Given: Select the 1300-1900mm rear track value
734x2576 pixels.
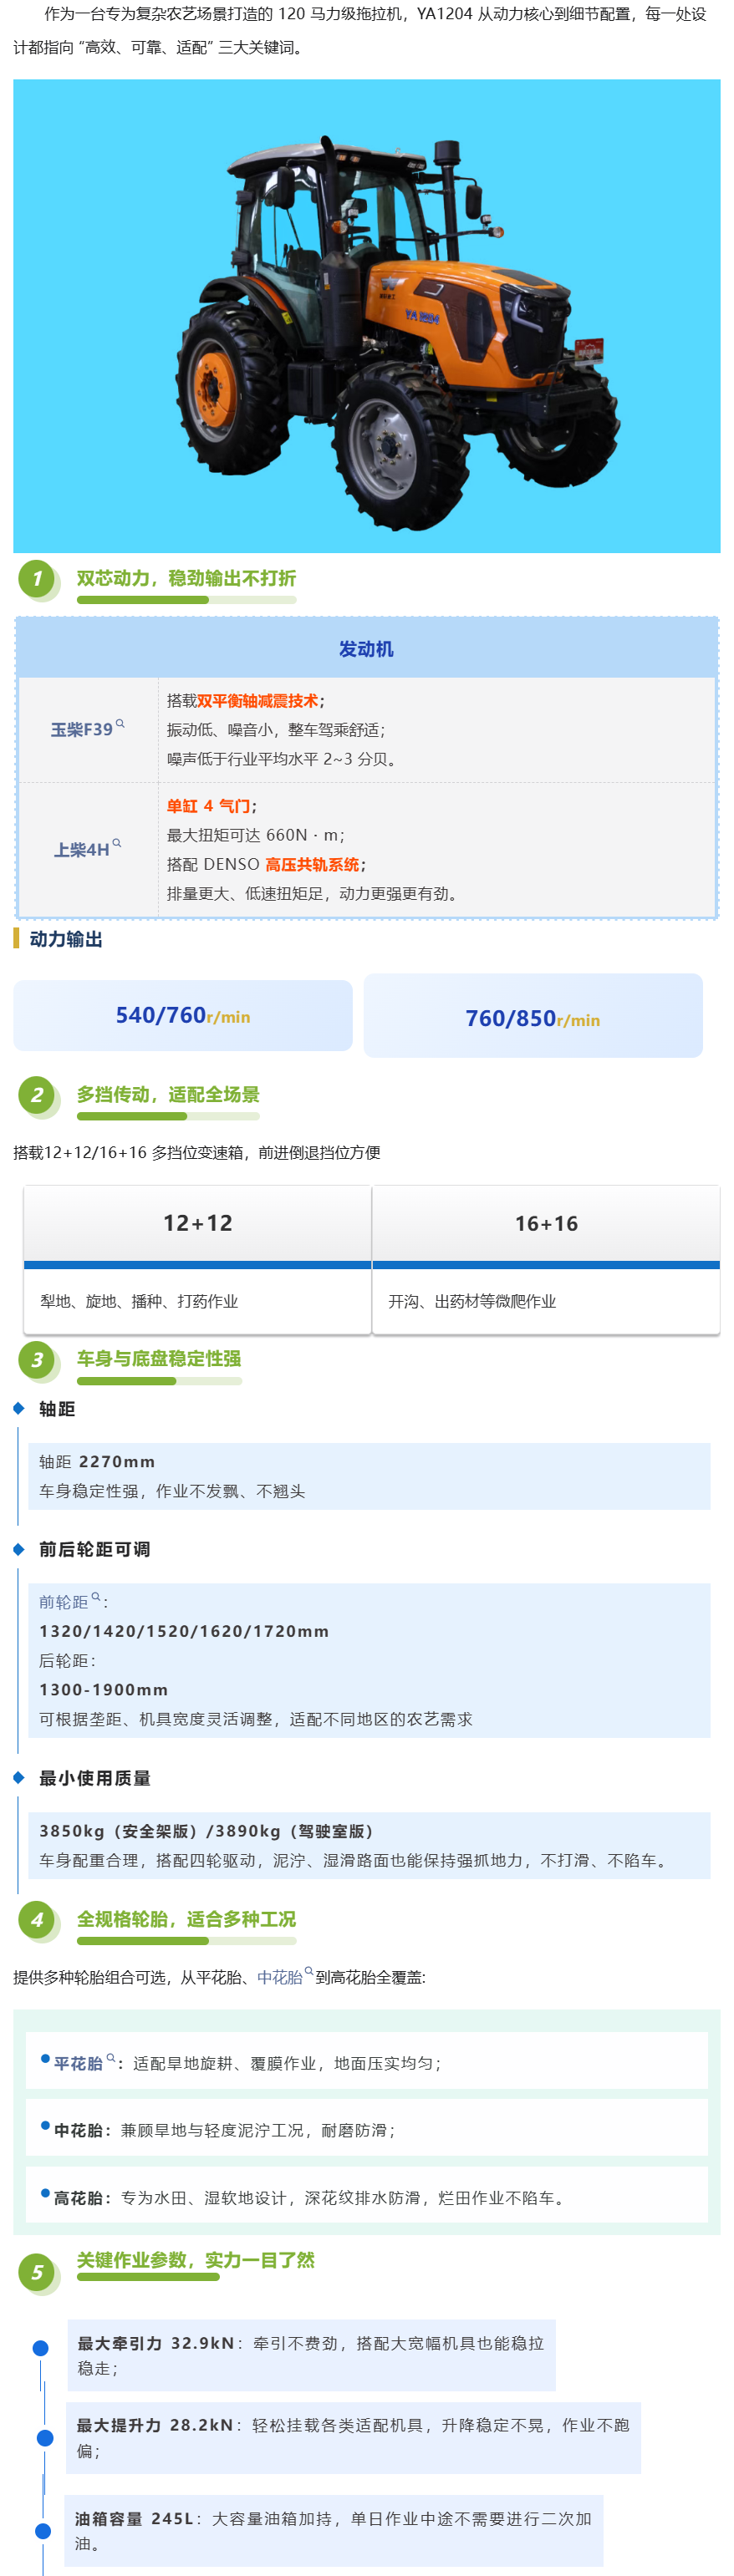Looking at the screenshot, I should pos(103,1689).
